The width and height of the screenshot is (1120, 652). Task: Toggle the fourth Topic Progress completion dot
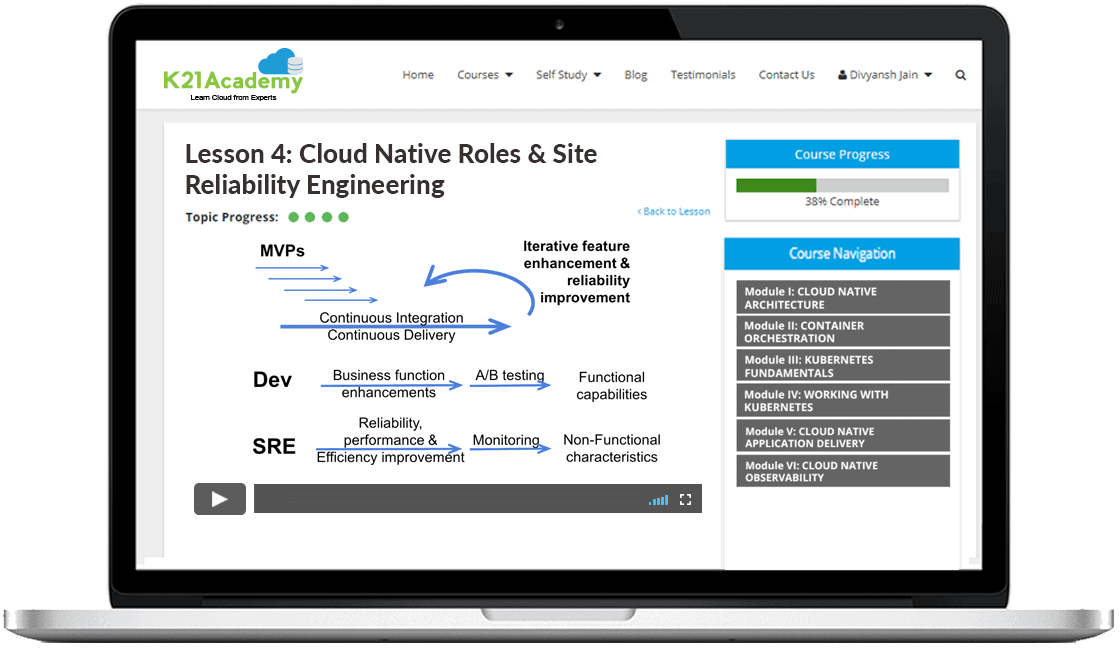click(344, 216)
